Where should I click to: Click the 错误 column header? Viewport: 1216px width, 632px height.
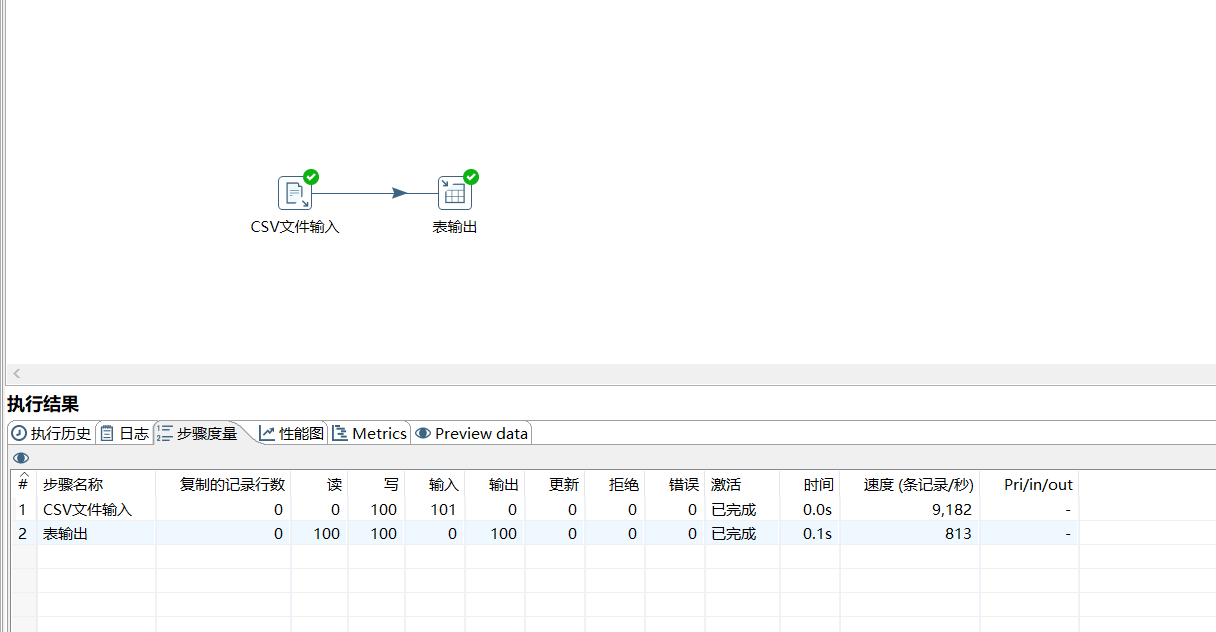click(675, 484)
